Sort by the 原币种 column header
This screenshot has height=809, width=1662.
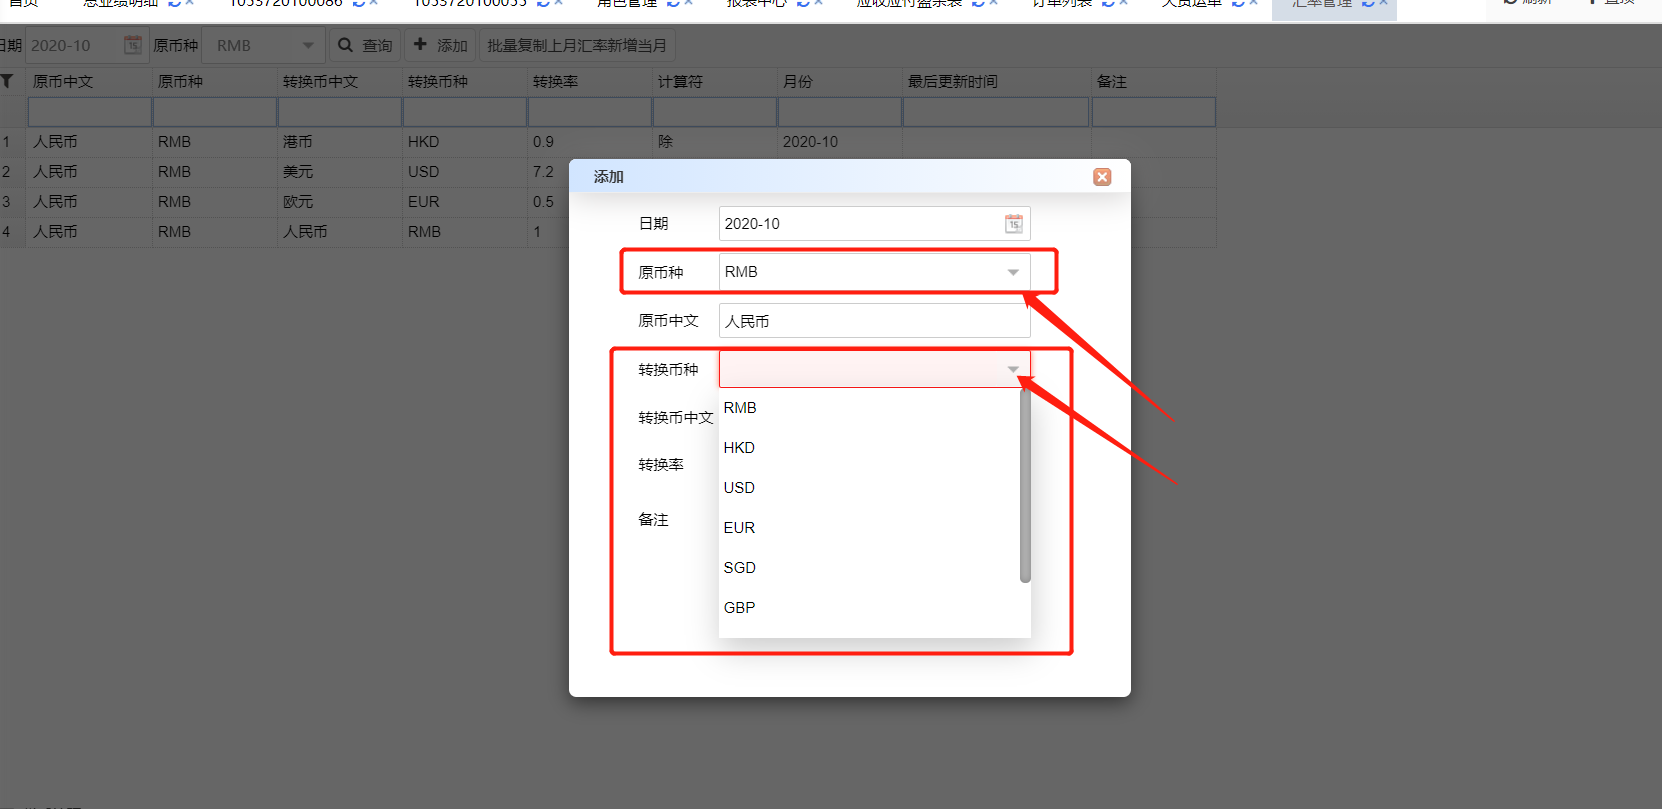pyautogui.click(x=215, y=82)
